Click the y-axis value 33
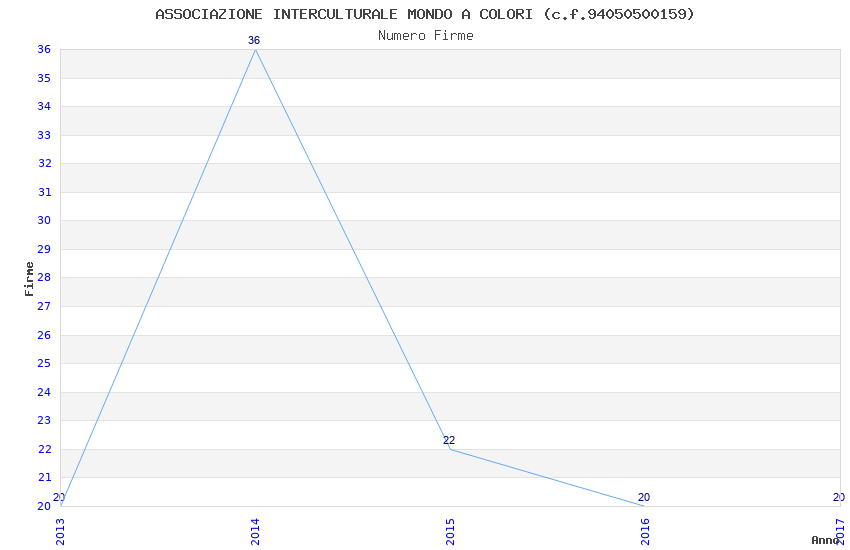The image size is (850, 550). [44, 135]
